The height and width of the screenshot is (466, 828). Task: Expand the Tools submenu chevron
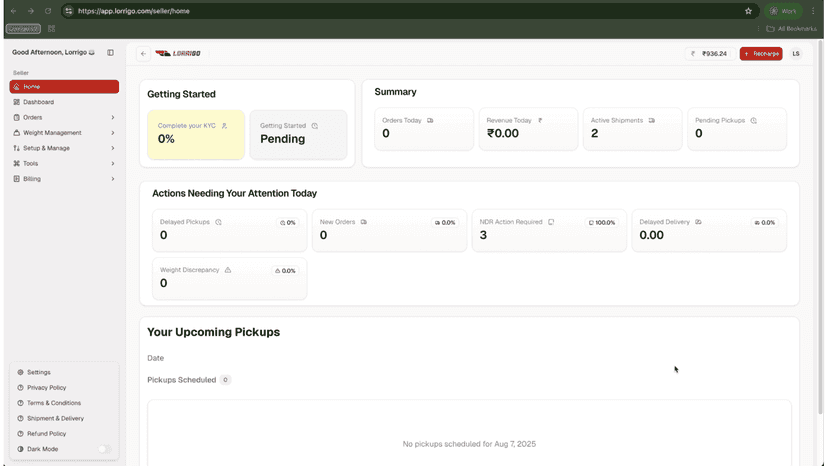pyautogui.click(x=112, y=163)
